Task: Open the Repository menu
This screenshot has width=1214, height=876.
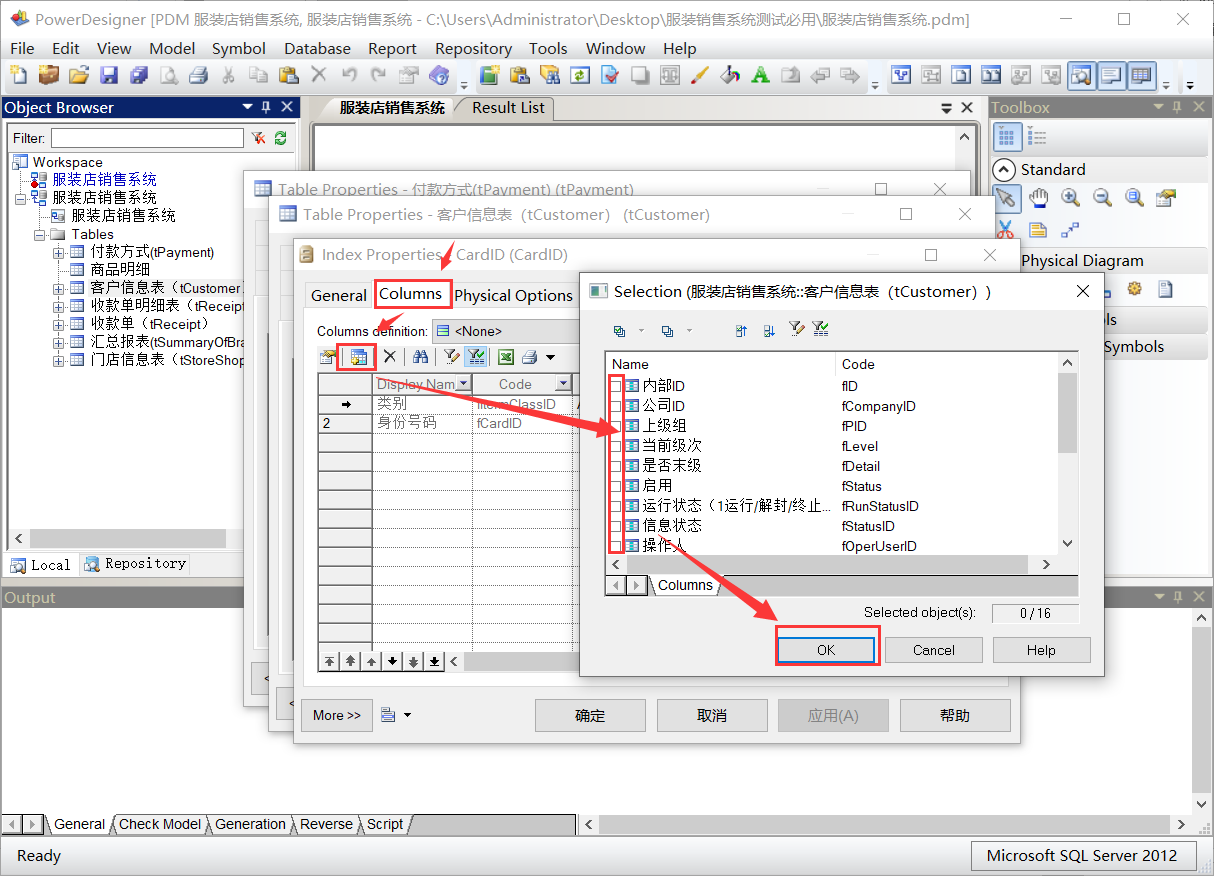Action: point(473,48)
